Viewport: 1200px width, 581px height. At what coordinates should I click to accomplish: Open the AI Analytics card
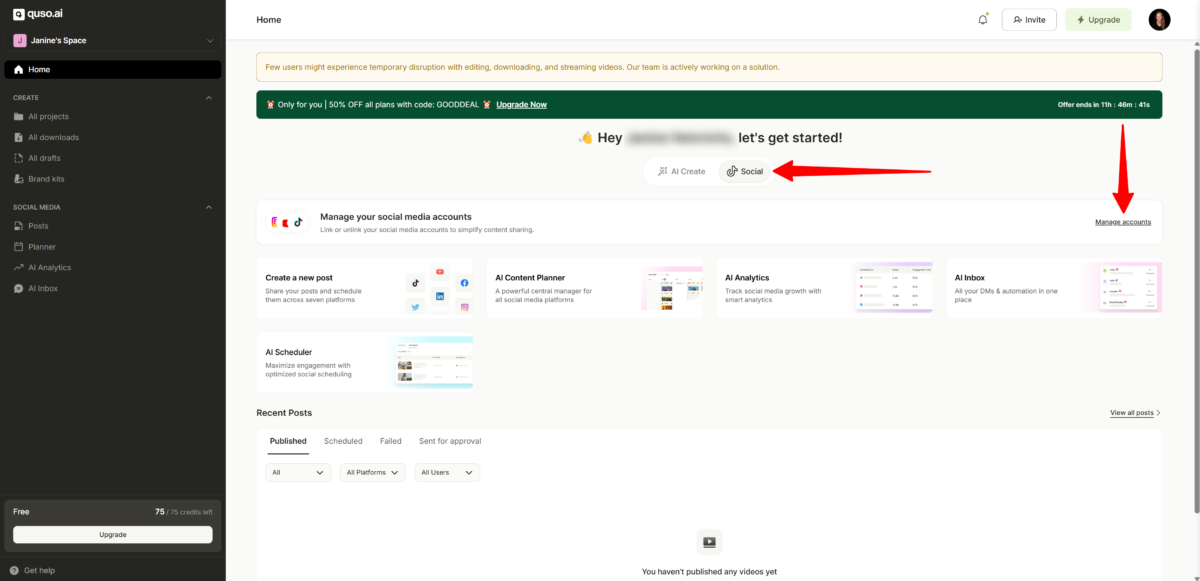(825, 288)
